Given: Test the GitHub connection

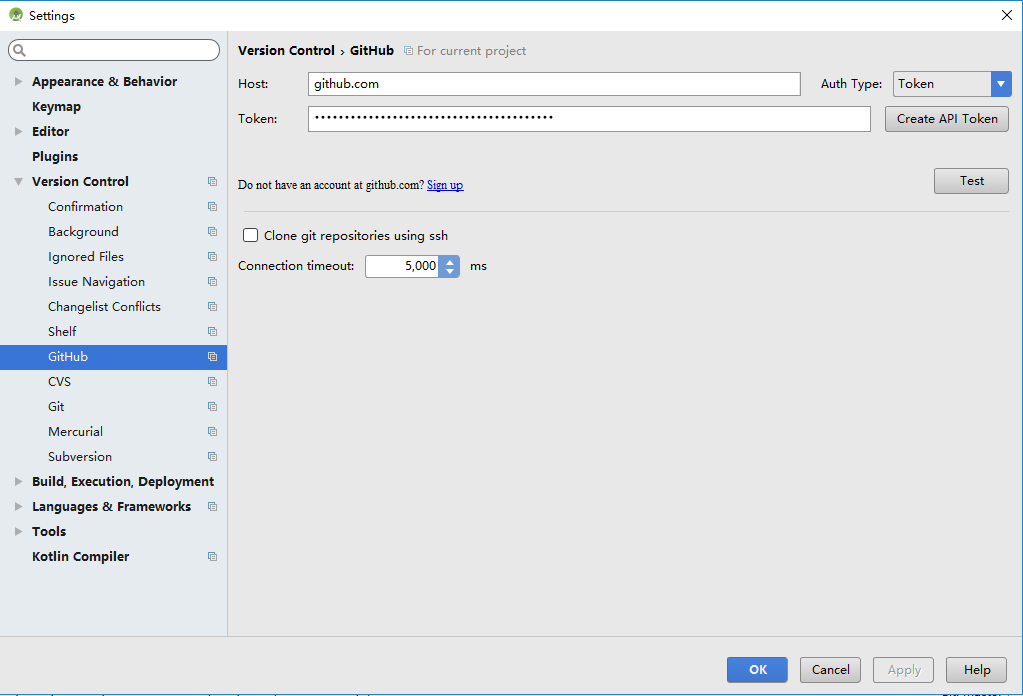Looking at the screenshot, I should [971, 181].
